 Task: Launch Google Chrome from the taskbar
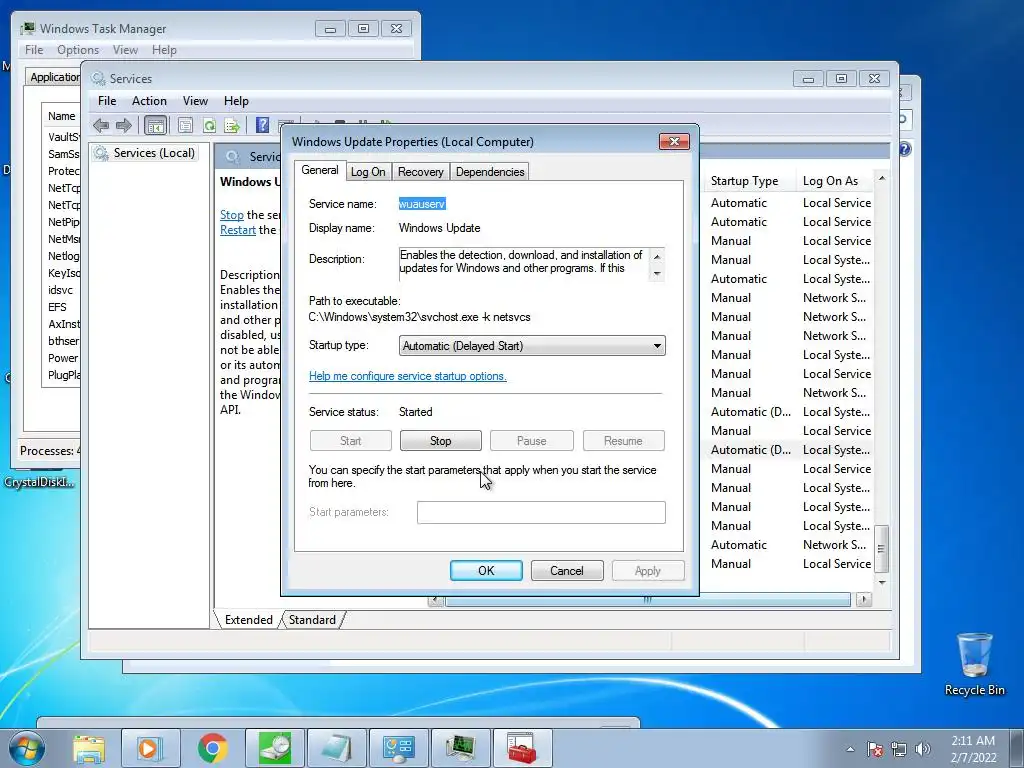tap(213, 748)
